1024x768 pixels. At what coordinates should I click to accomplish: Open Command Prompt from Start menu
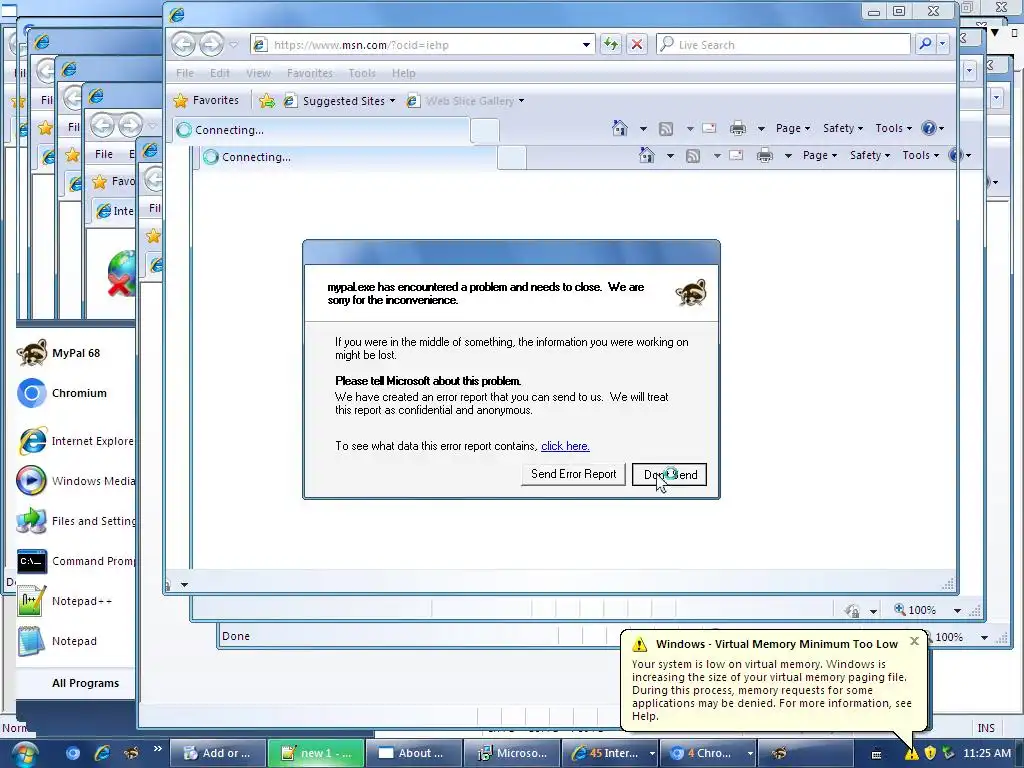tap(75, 561)
